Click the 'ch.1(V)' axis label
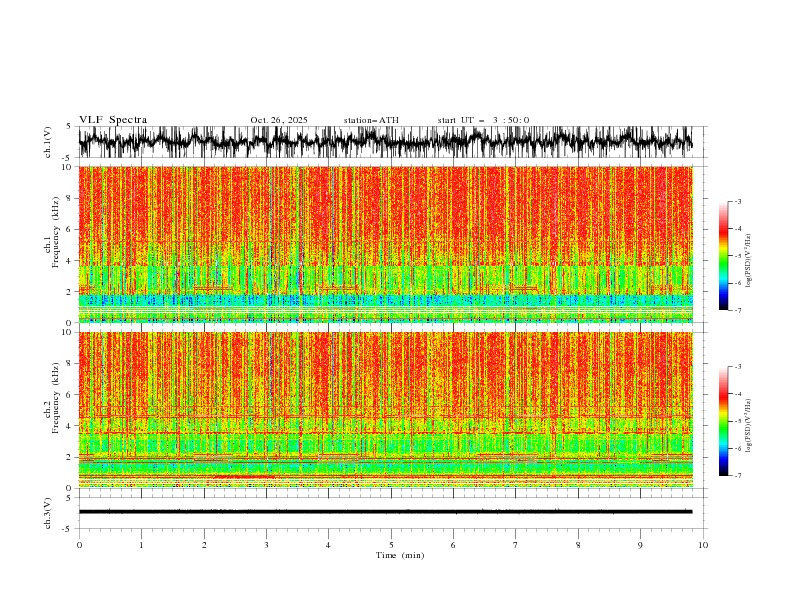 pos(48,142)
